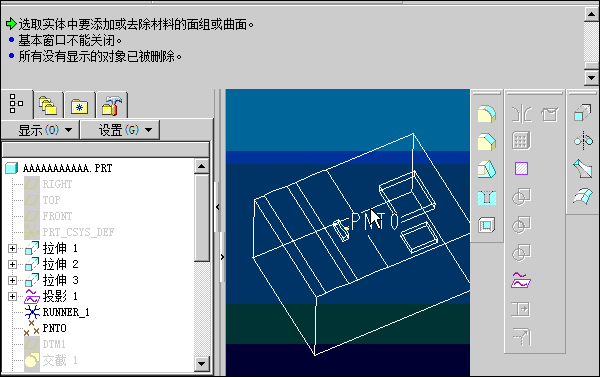The image size is (600, 377).
Task: Open the 设置(G) dropdown menu
Action: (x=120, y=130)
